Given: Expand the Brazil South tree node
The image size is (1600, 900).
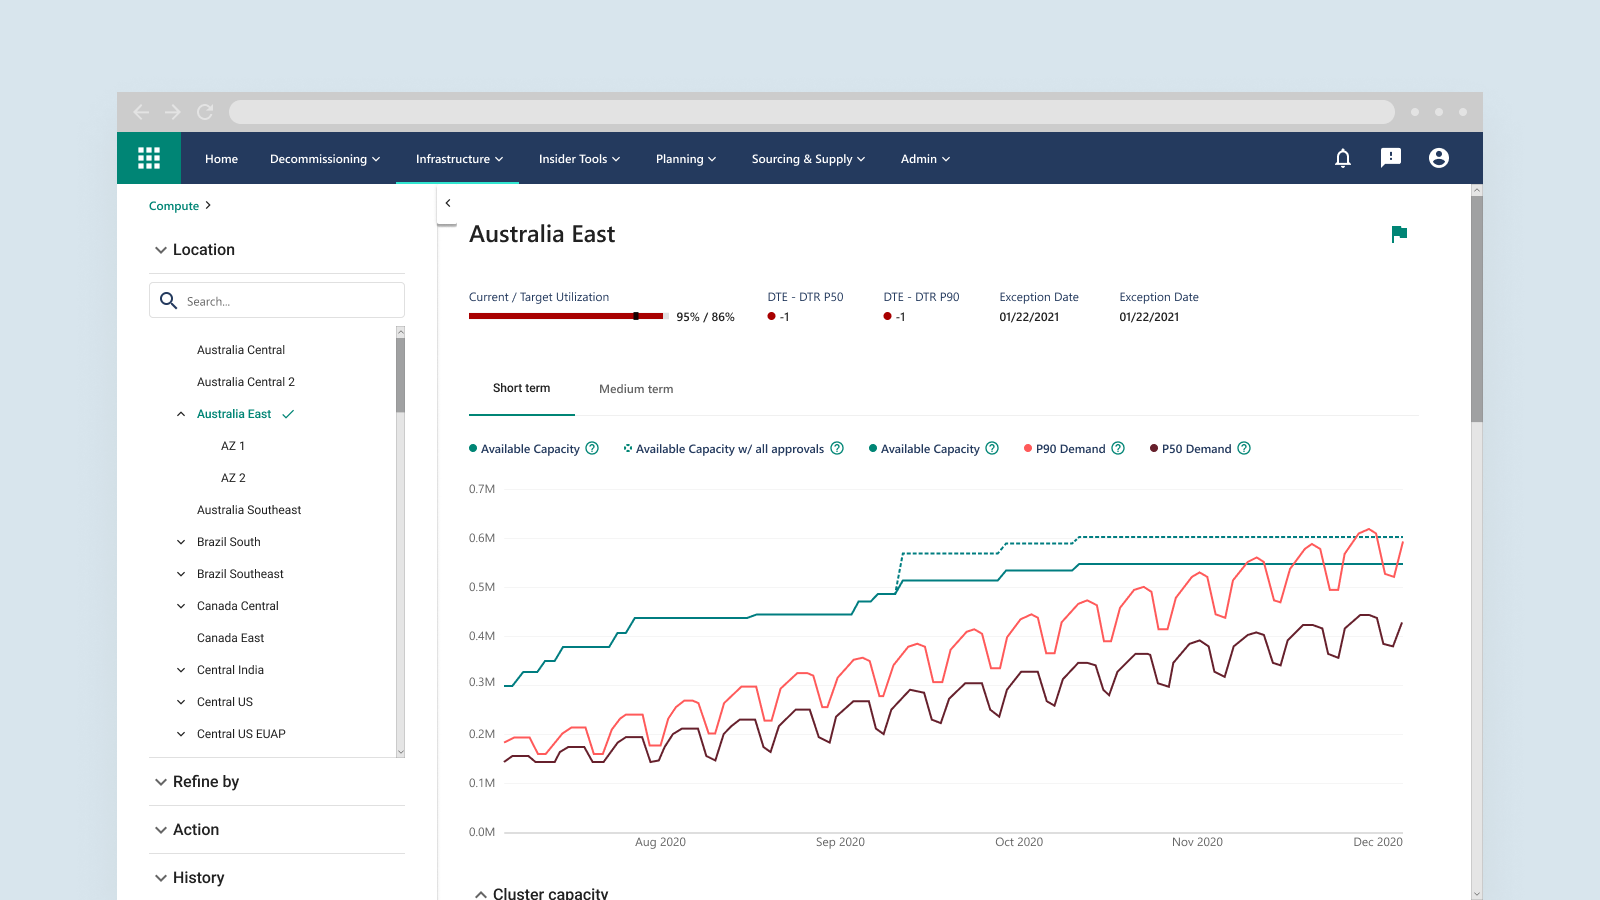Looking at the screenshot, I should pos(181,542).
